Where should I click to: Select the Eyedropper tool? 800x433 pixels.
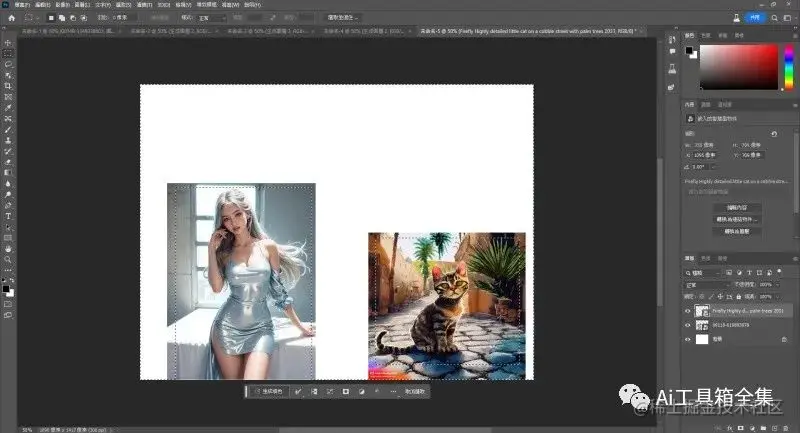coord(8,108)
